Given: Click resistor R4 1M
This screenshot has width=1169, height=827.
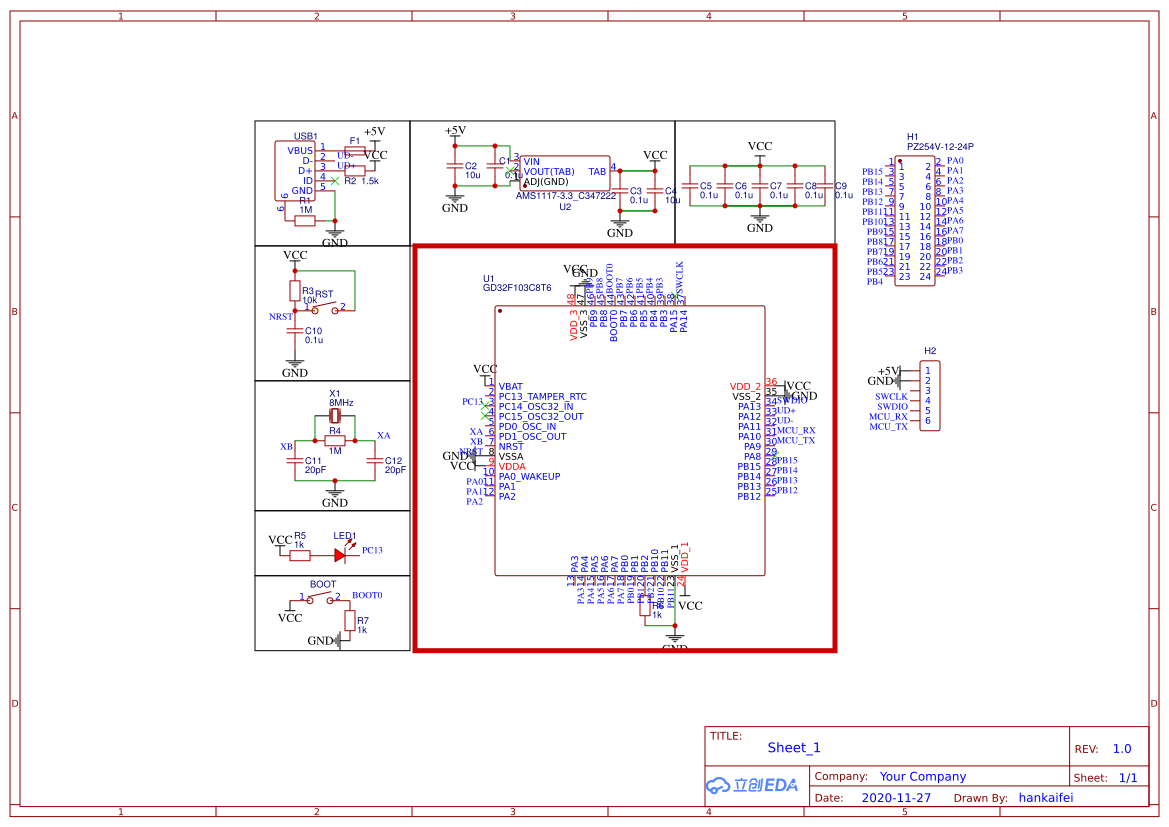Looking at the screenshot, I should (x=335, y=441).
